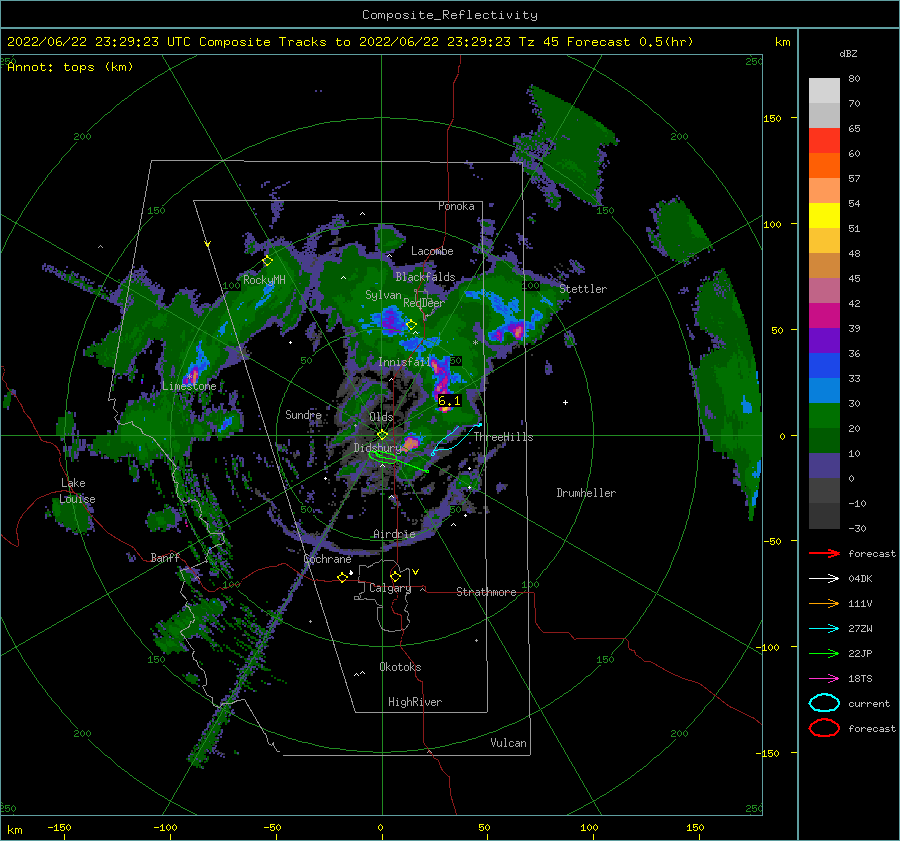This screenshot has width=900, height=841.
Task: Click the blue 36 dBZ color swatch
Action: [824, 366]
